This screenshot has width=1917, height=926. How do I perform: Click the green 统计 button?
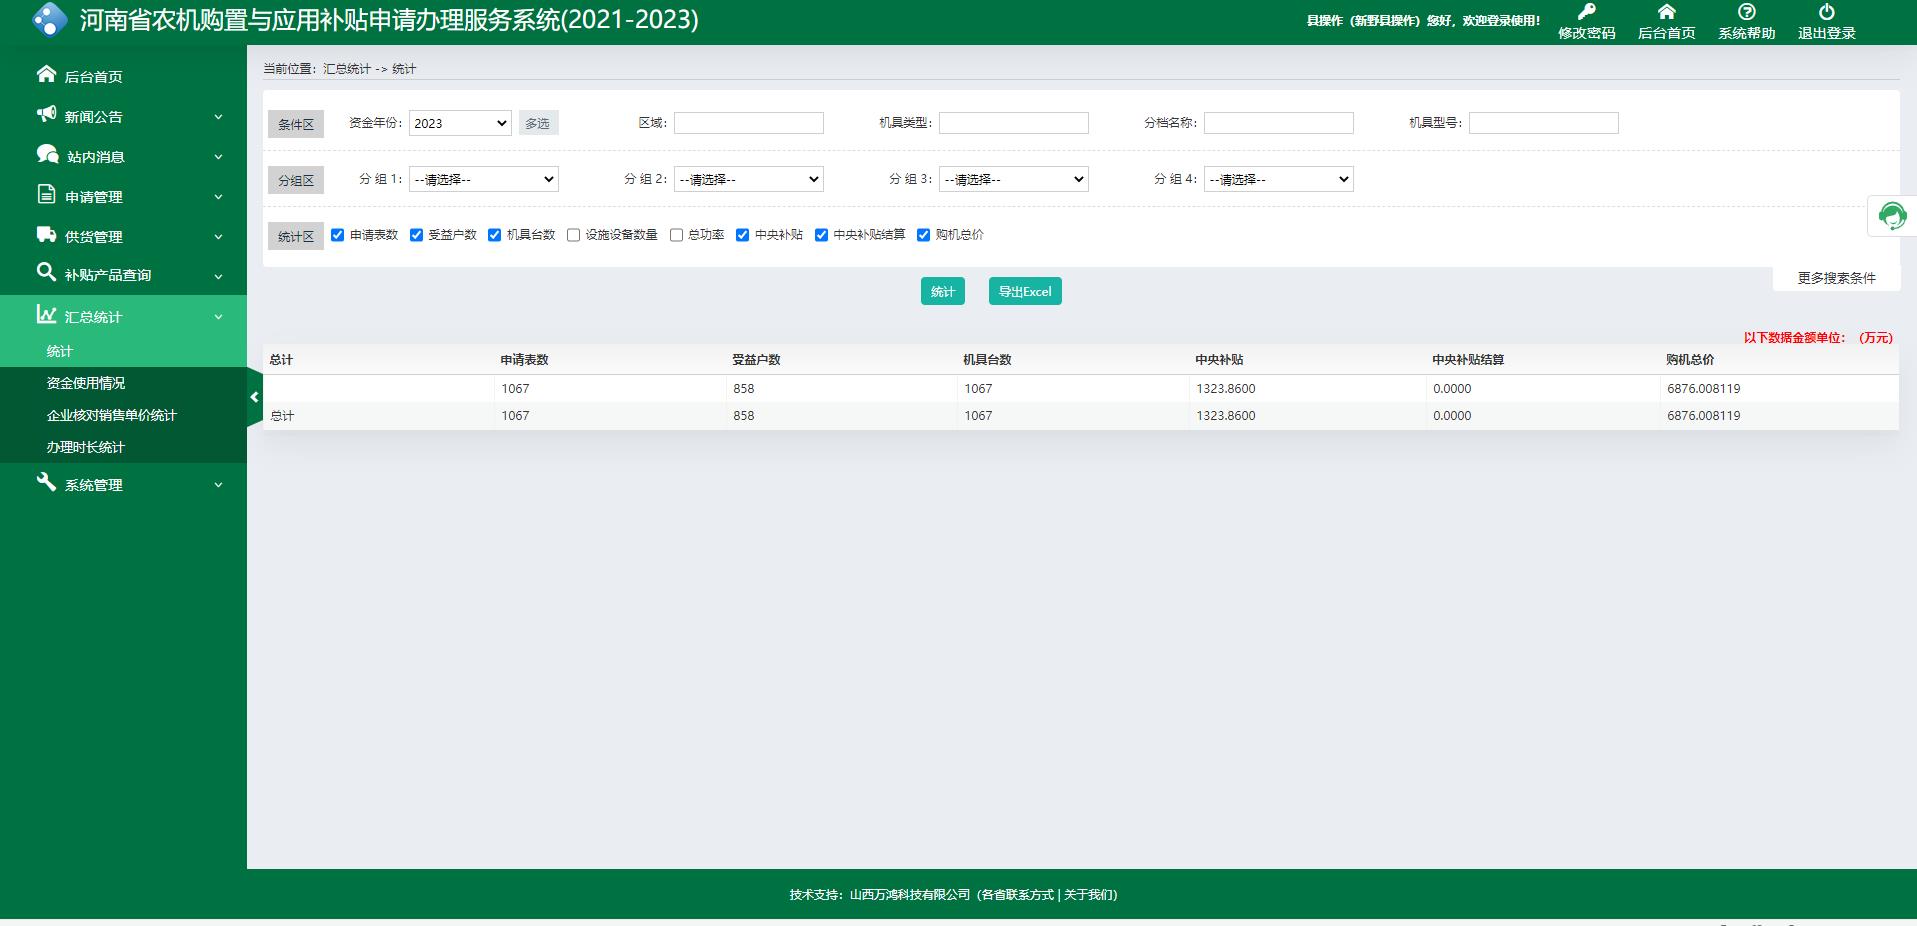click(942, 291)
